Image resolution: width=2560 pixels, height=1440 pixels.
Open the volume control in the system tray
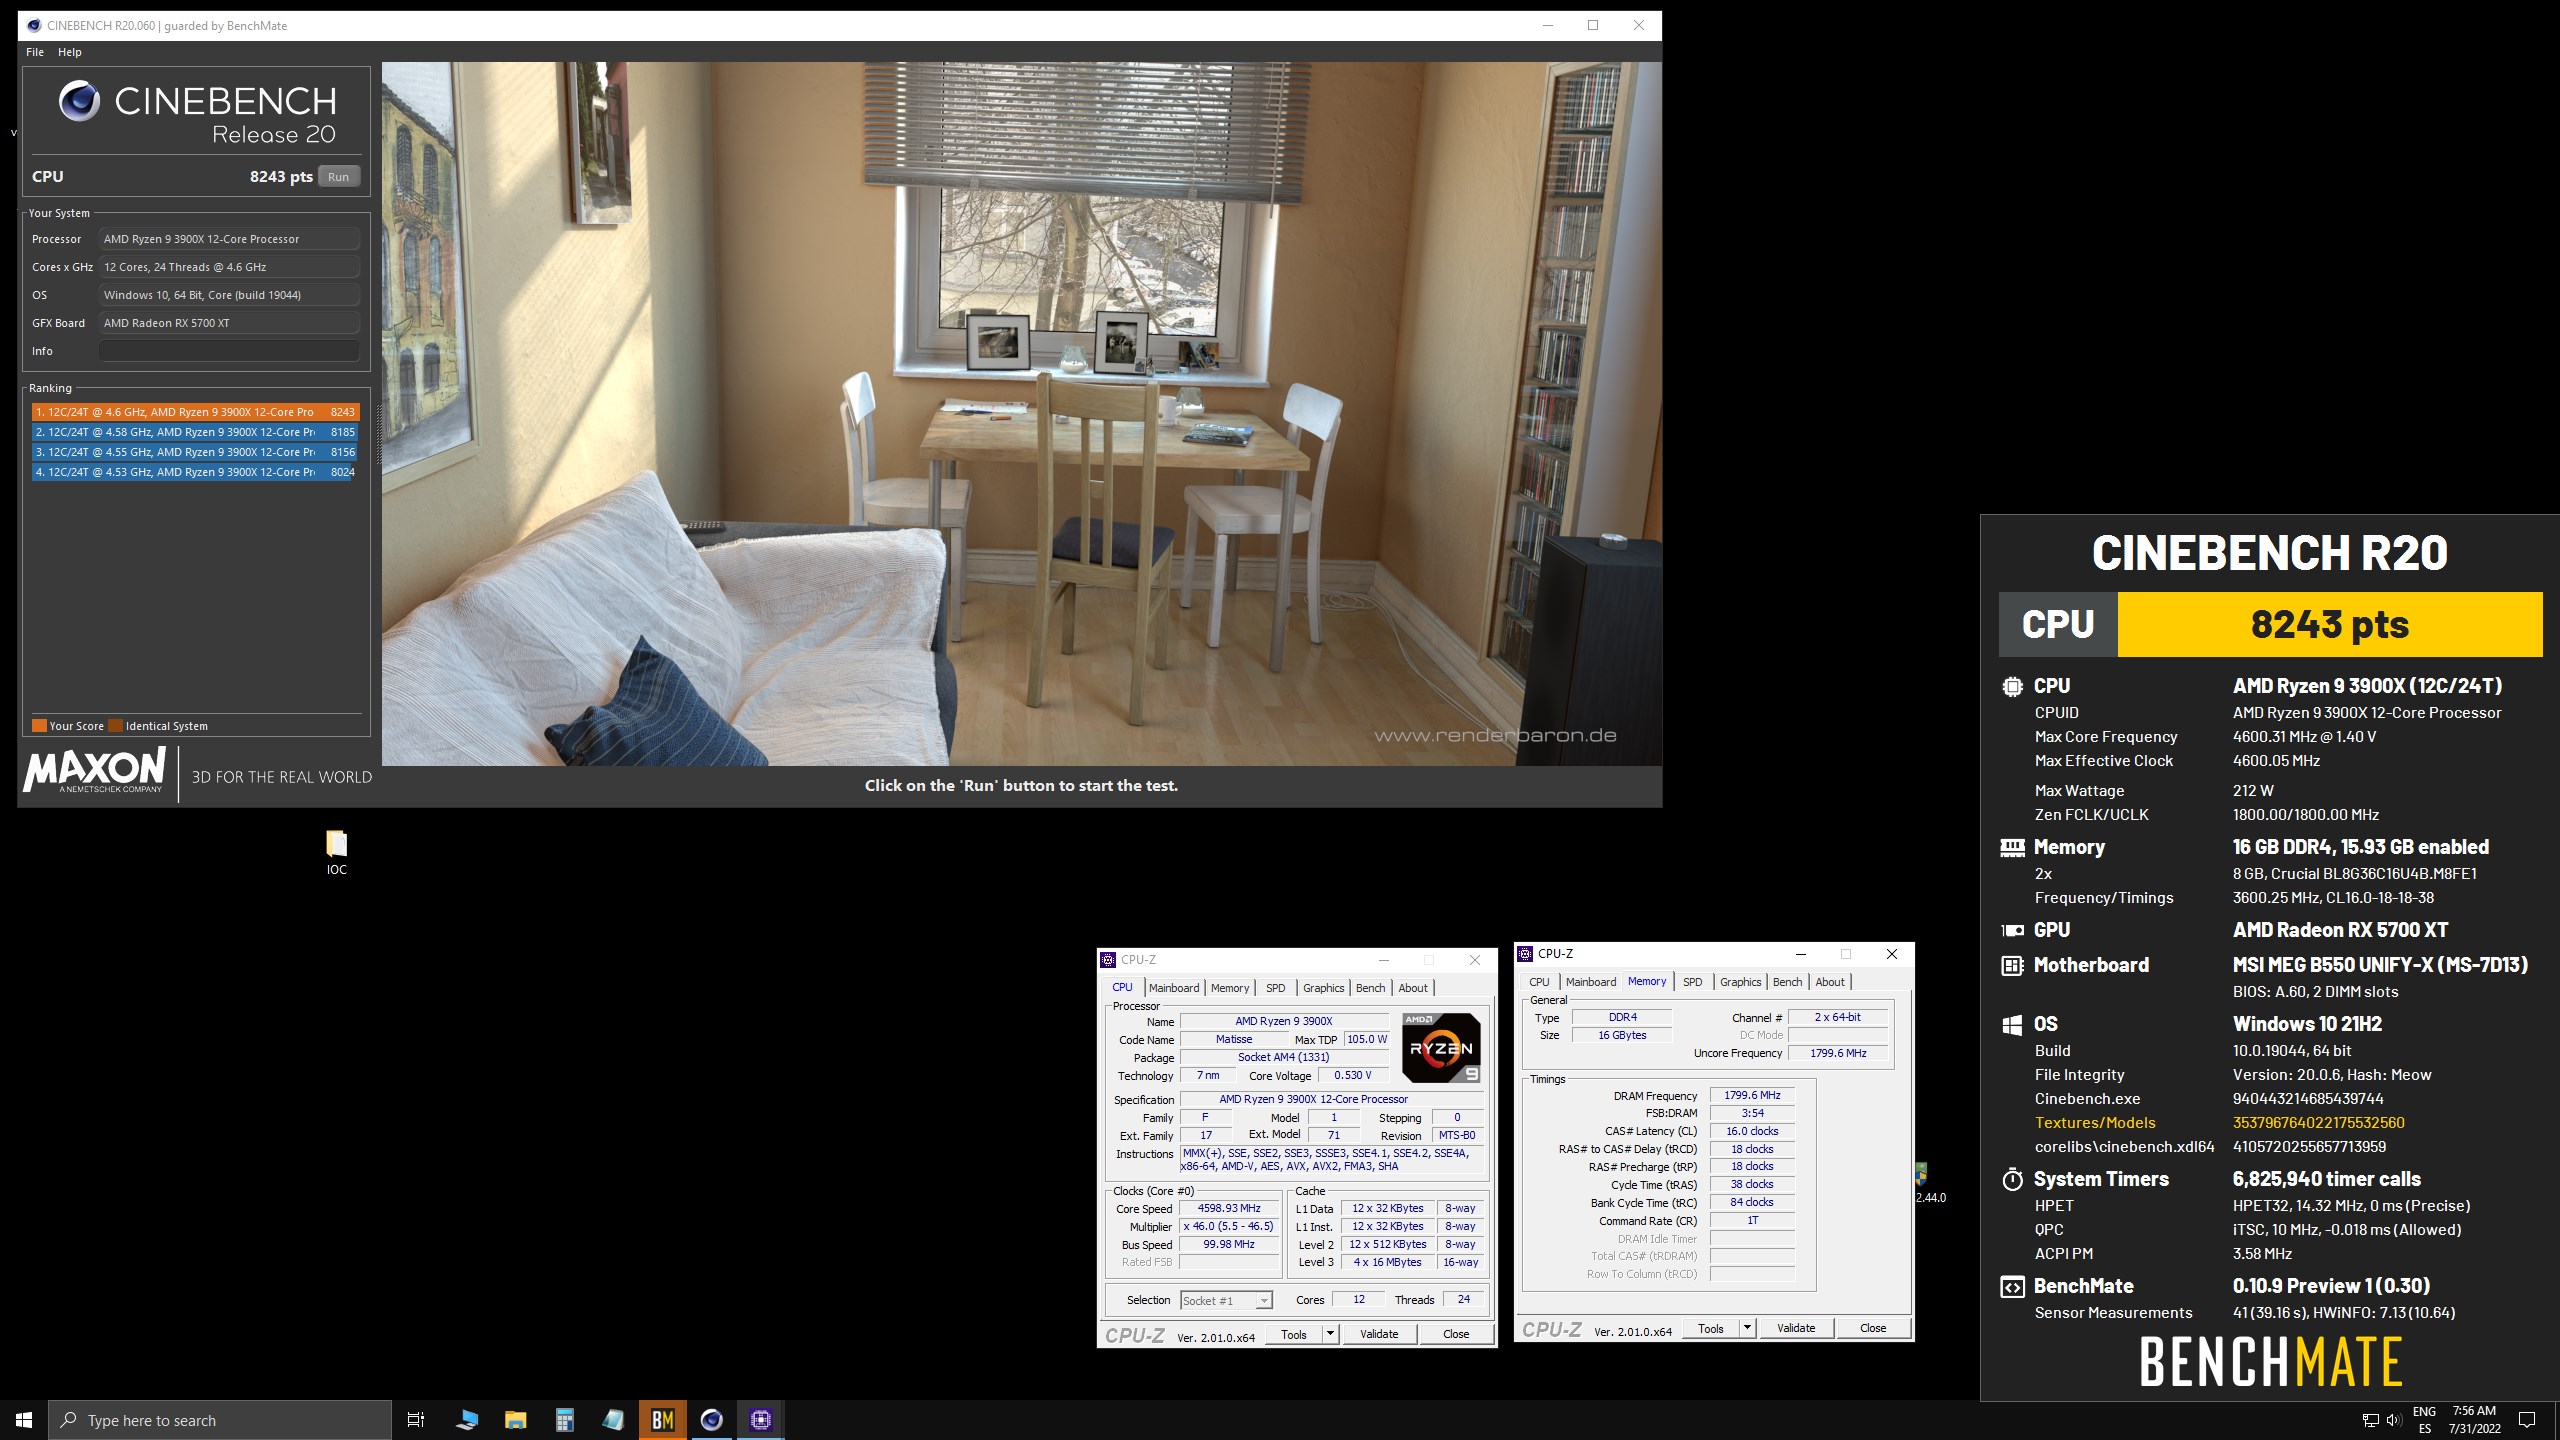pyautogui.click(x=2393, y=1420)
